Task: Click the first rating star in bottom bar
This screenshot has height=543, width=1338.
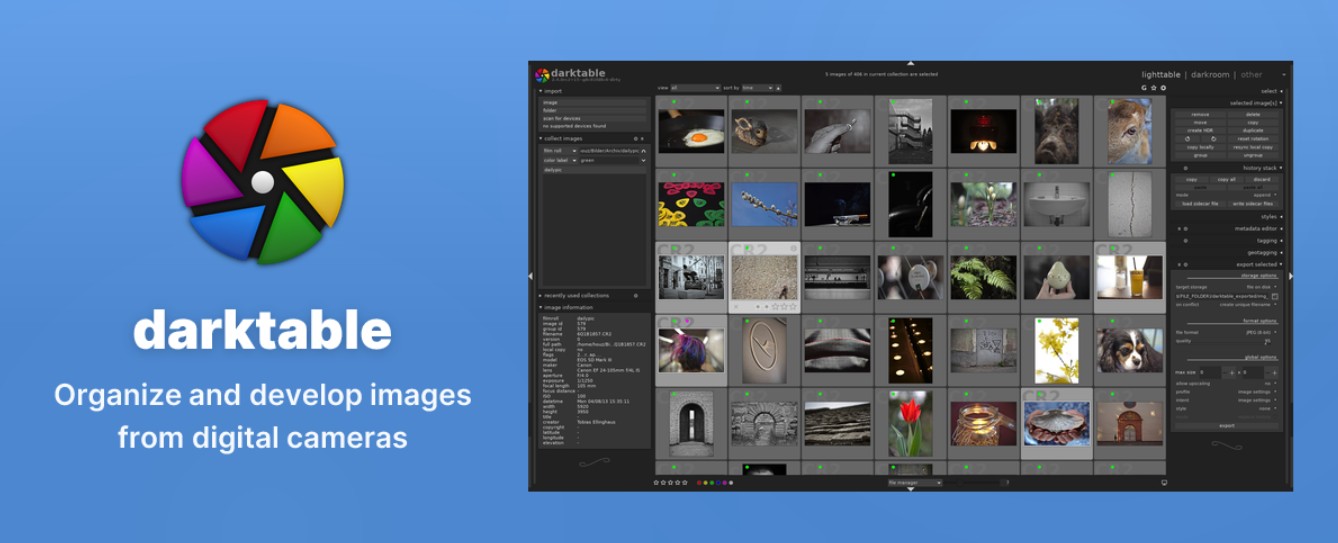Action: (x=656, y=483)
